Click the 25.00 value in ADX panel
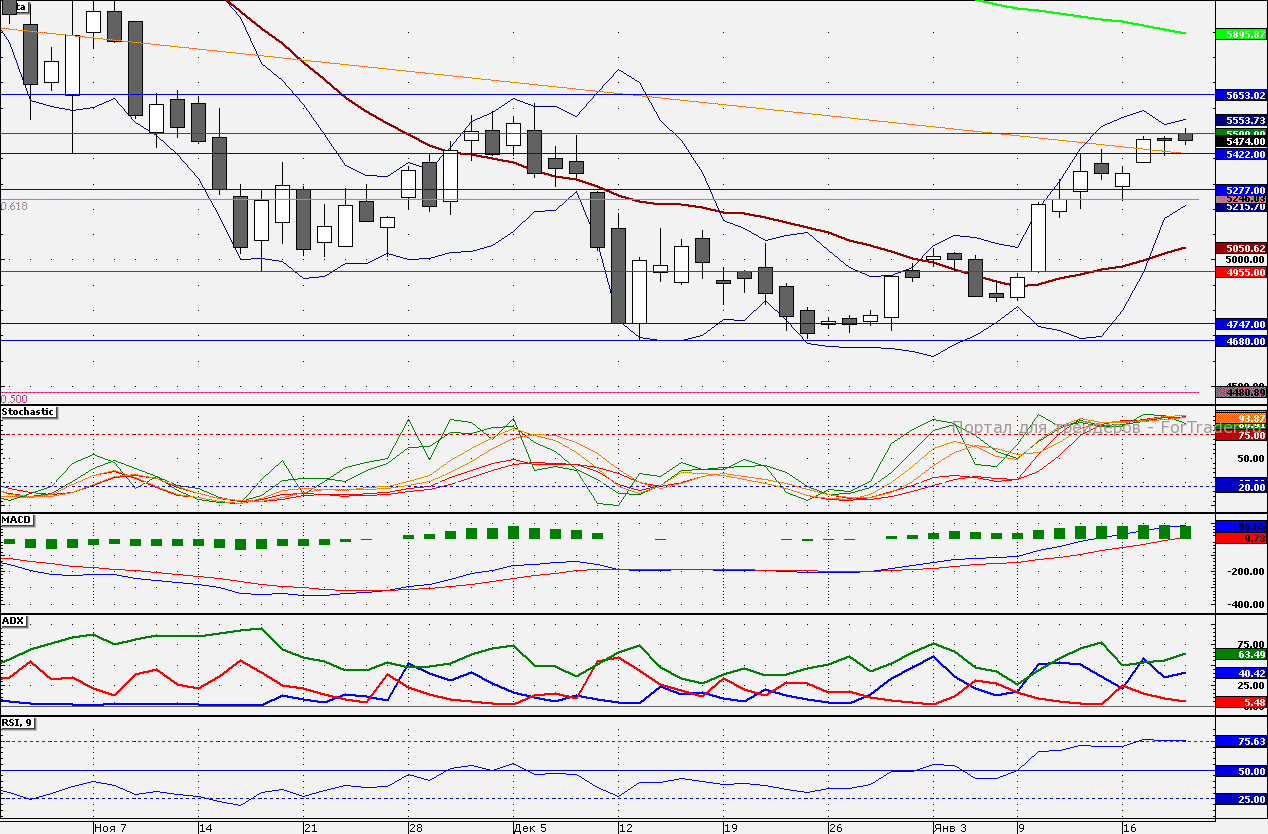 coord(1249,687)
